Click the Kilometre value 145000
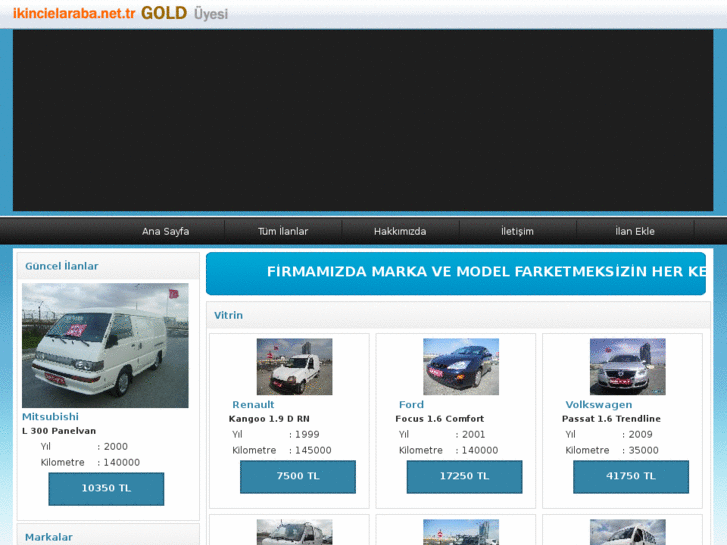 [x=313, y=450]
